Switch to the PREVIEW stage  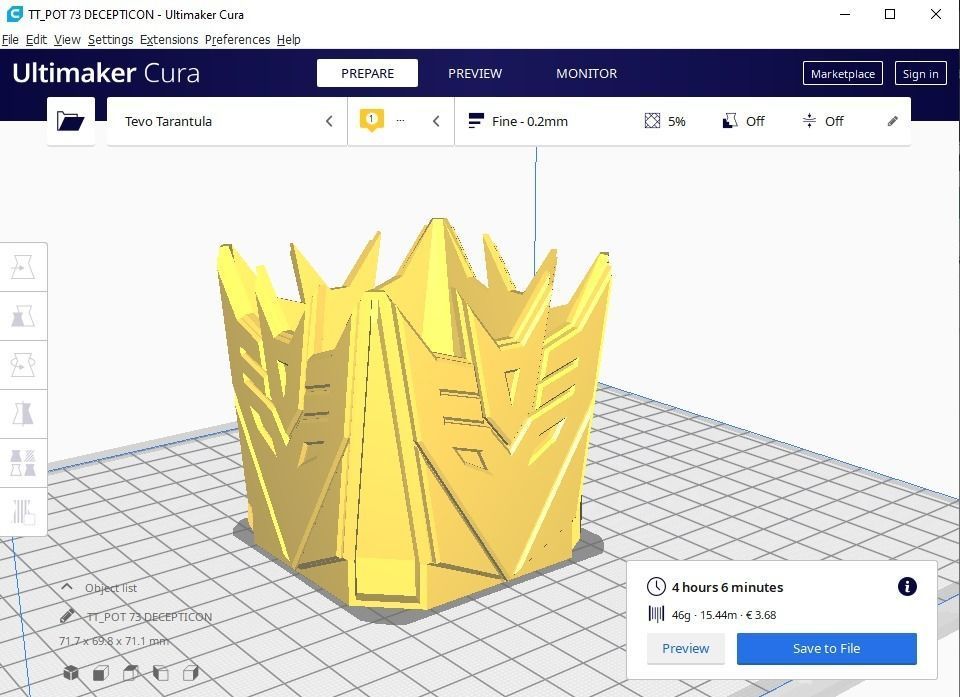click(x=475, y=73)
